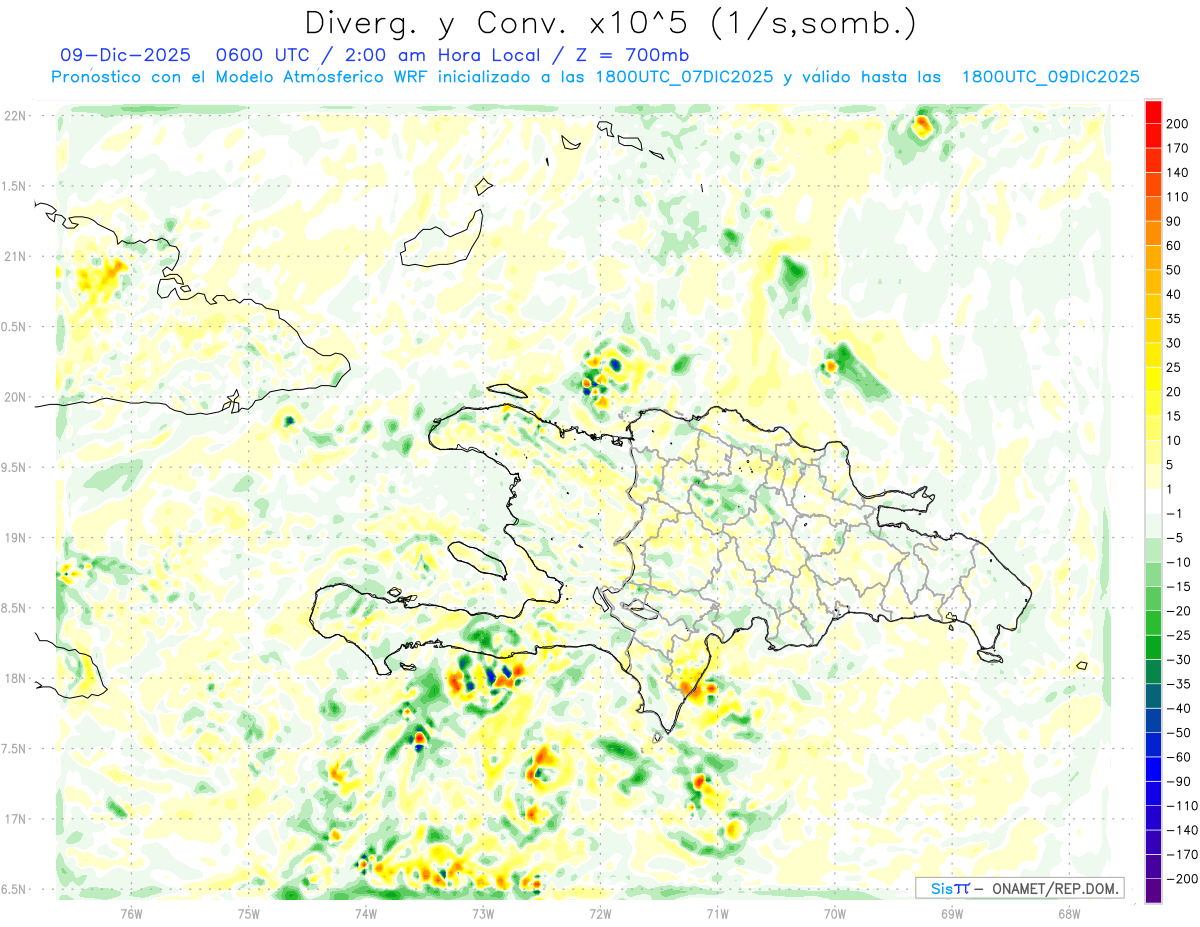Click the '76W' longitude label
This screenshot has width=1200, height=927.
[131, 913]
